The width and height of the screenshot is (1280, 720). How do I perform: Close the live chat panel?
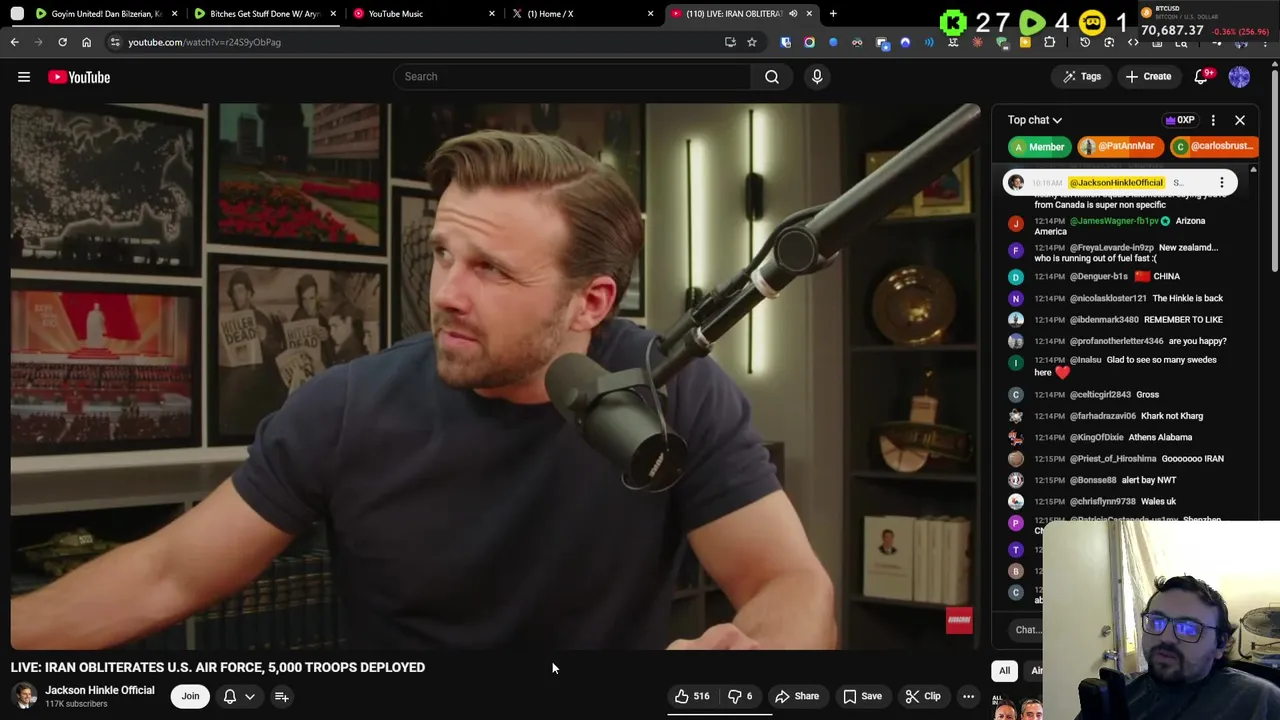pyautogui.click(x=1240, y=120)
